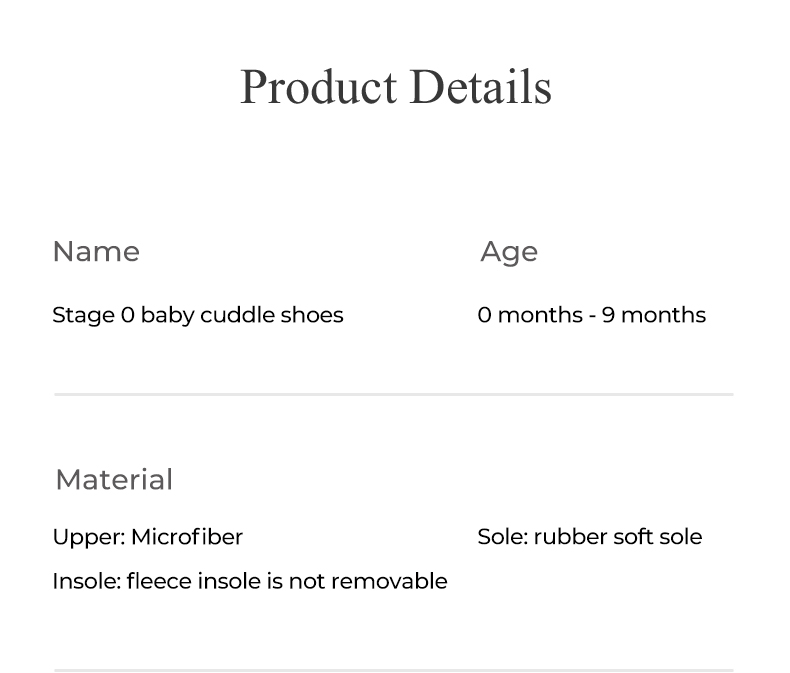Click the word Insole: at line start

pyautogui.click(x=86, y=581)
